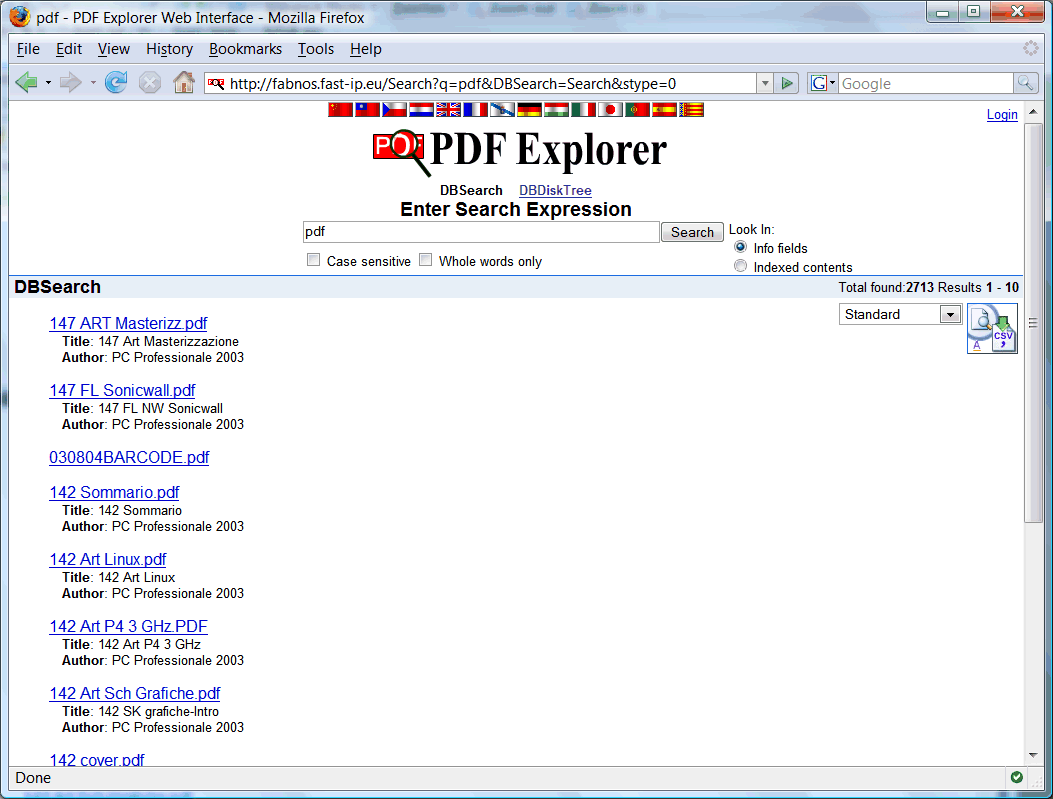Open the Google search engine selector dropdown
The height and width of the screenshot is (799, 1053).
coord(823,84)
